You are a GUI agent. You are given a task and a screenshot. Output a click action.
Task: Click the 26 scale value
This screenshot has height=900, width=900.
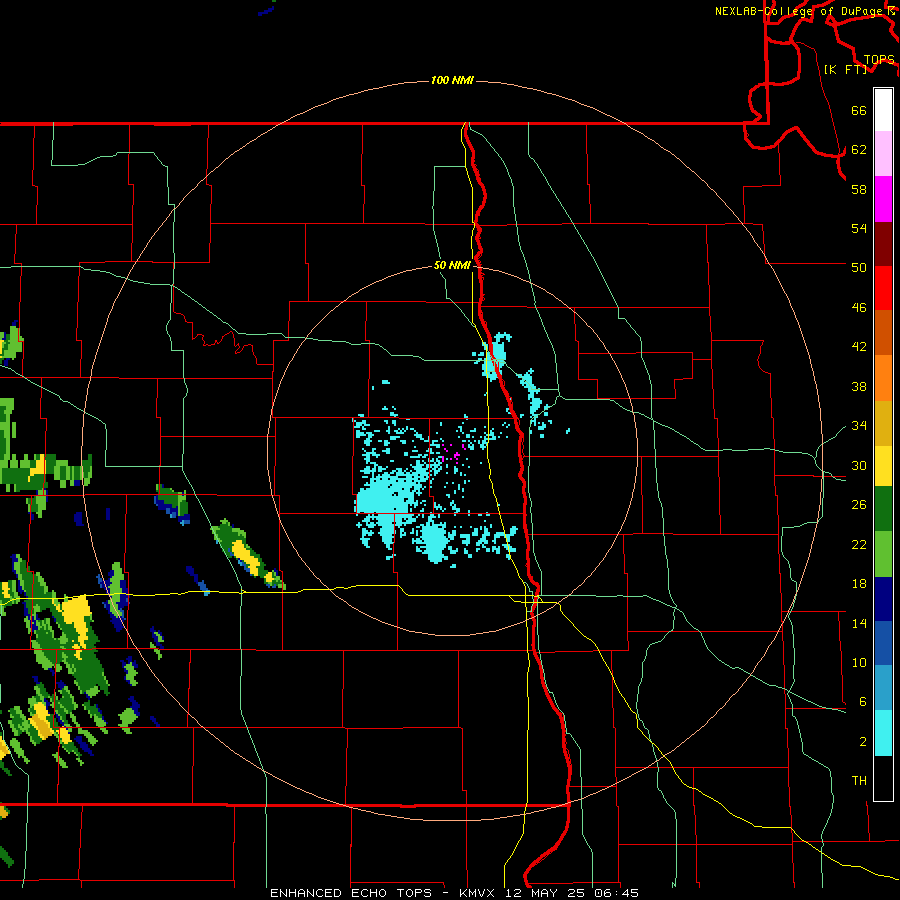[859, 505]
